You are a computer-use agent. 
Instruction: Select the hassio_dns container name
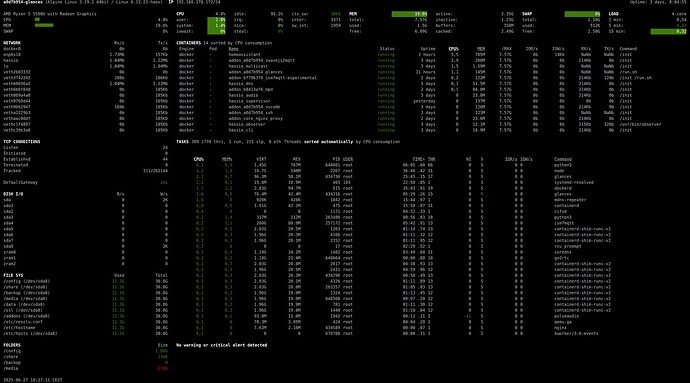241,84
